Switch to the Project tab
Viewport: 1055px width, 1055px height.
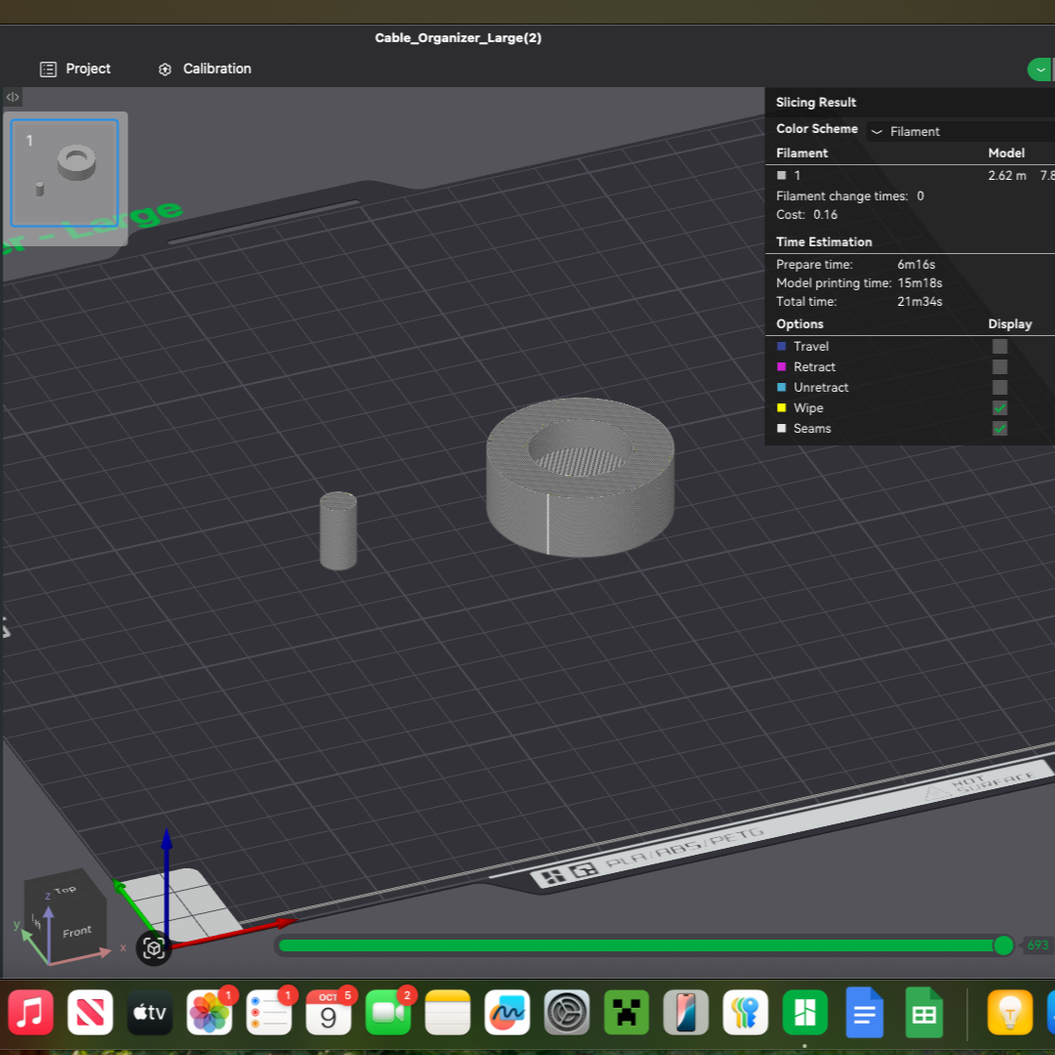(x=89, y=68)
